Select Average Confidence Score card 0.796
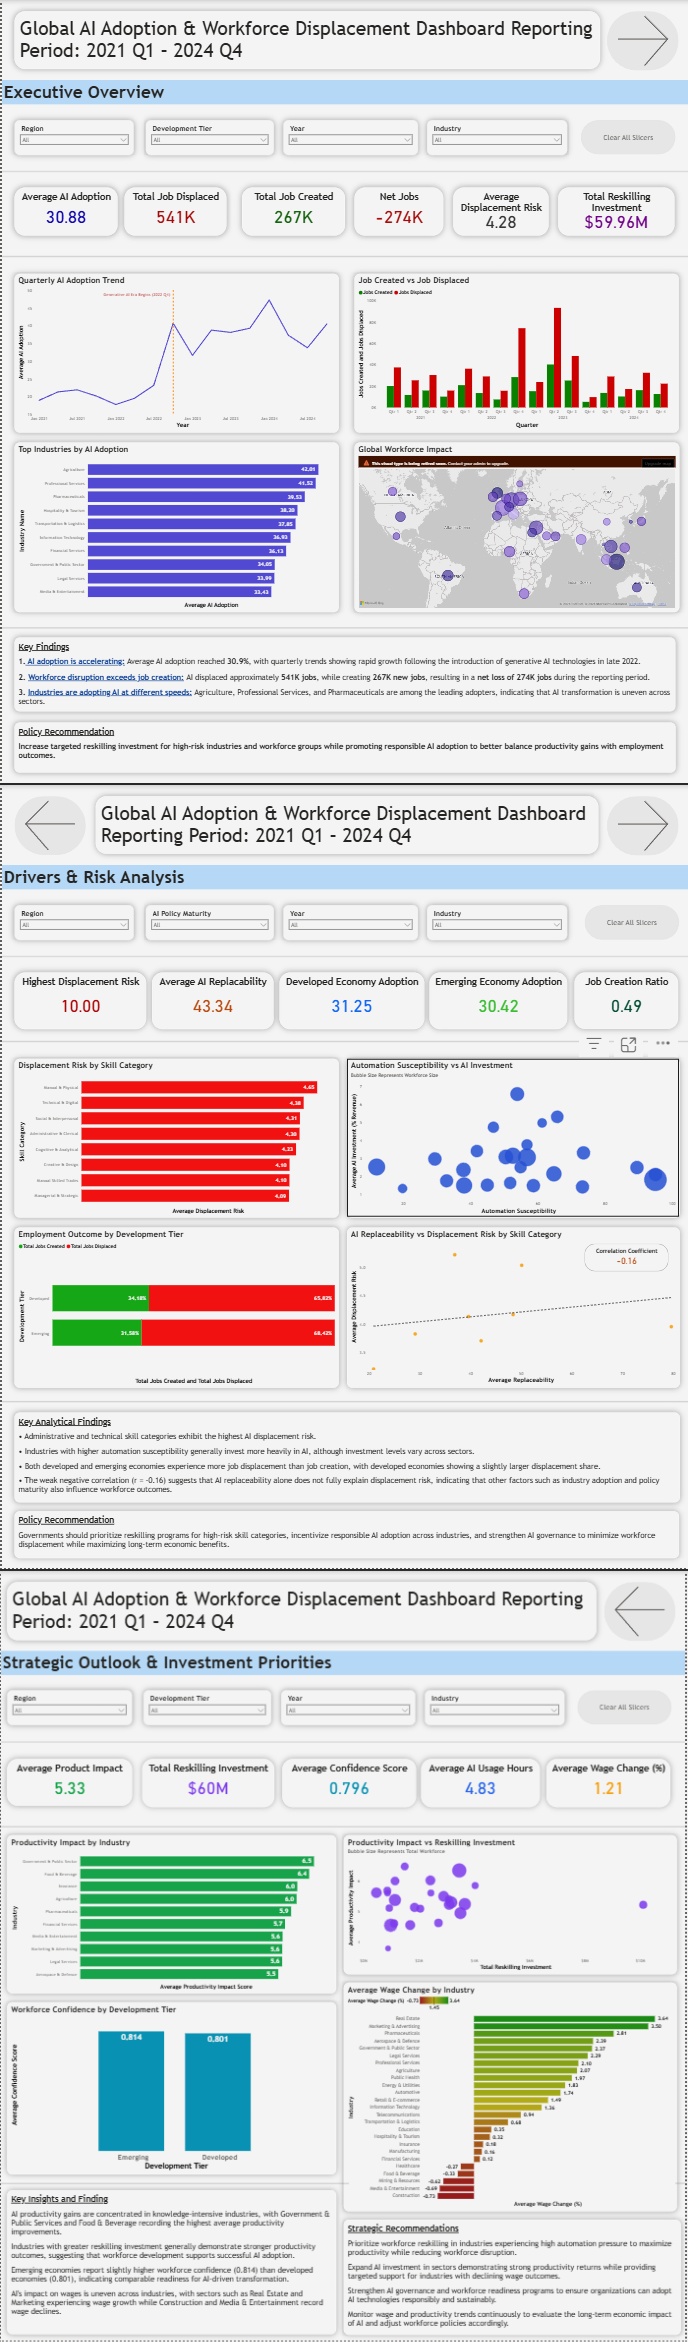 [349, 1782]
